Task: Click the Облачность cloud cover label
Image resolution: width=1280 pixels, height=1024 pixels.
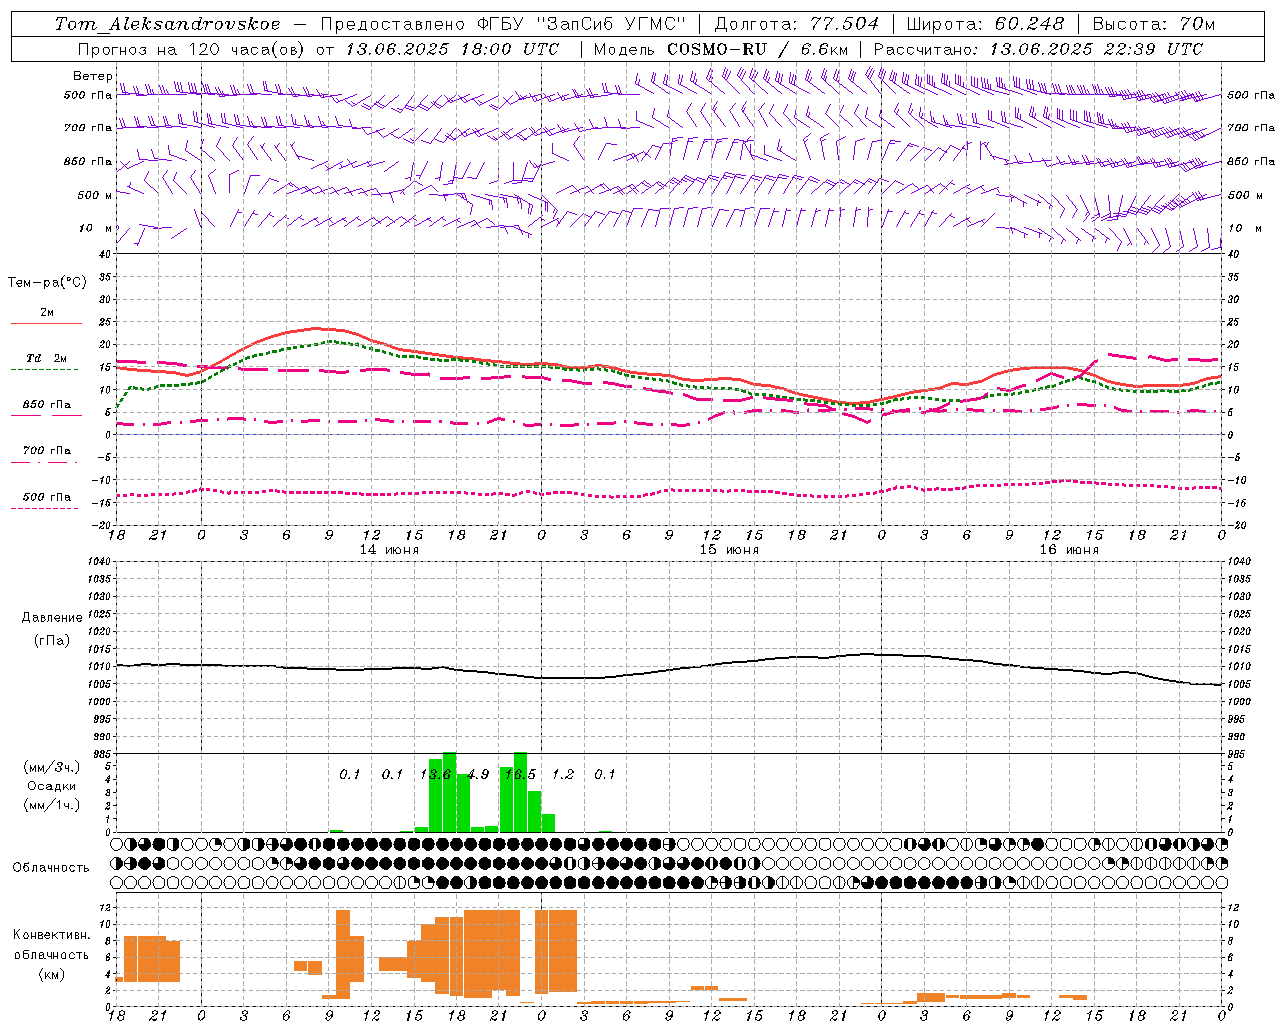Action: click(x=51, y=867)
